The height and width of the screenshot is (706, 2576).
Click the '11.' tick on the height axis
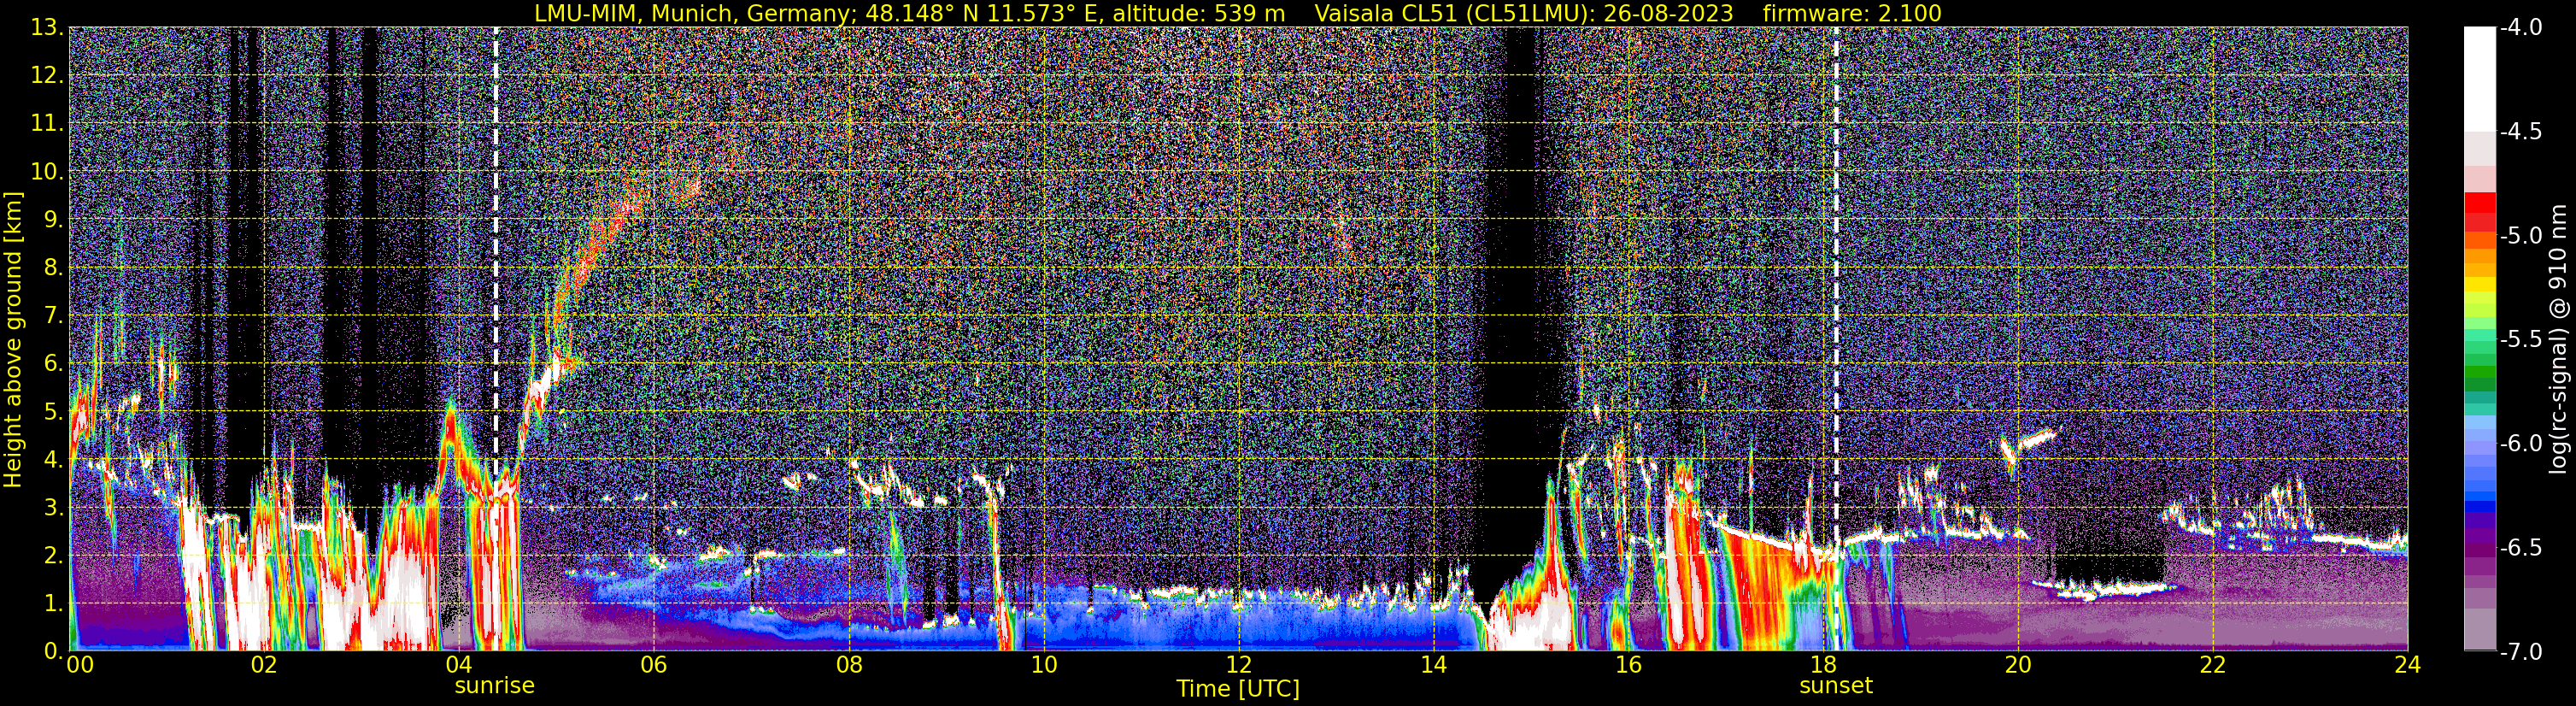tap(47, 124)
